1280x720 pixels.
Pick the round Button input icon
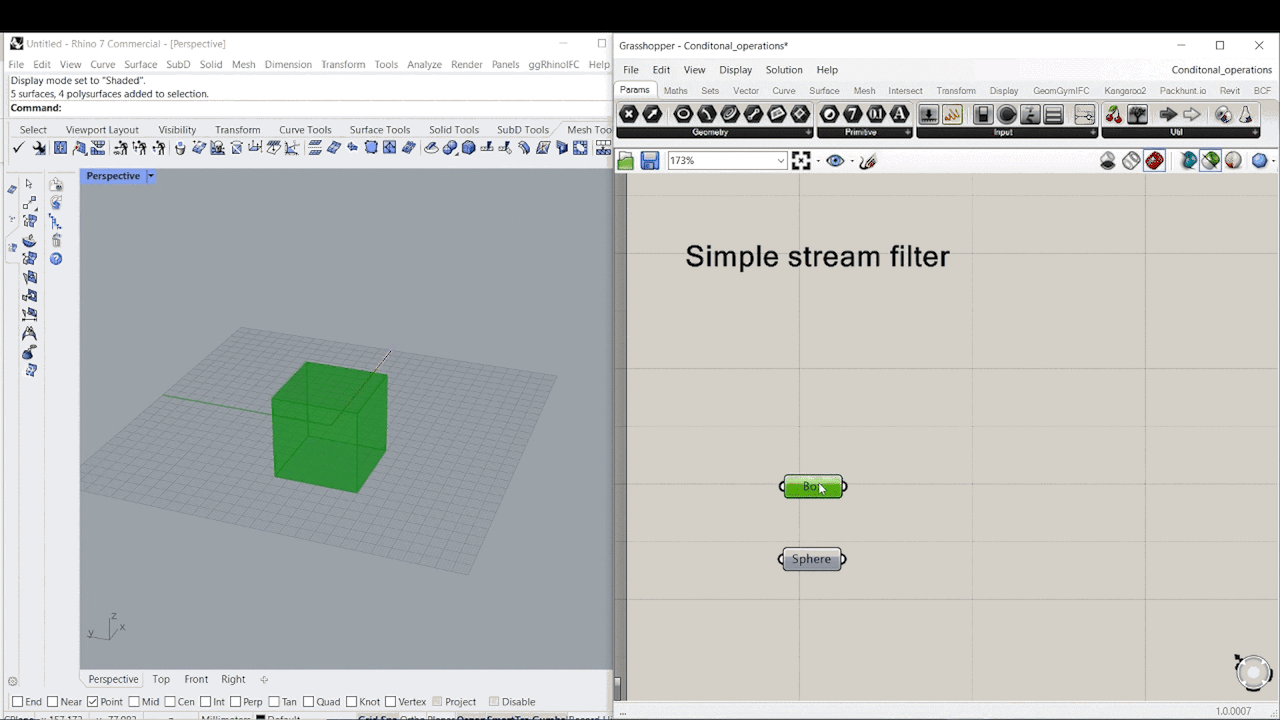pyautogui.click(x=1007, y=115)
